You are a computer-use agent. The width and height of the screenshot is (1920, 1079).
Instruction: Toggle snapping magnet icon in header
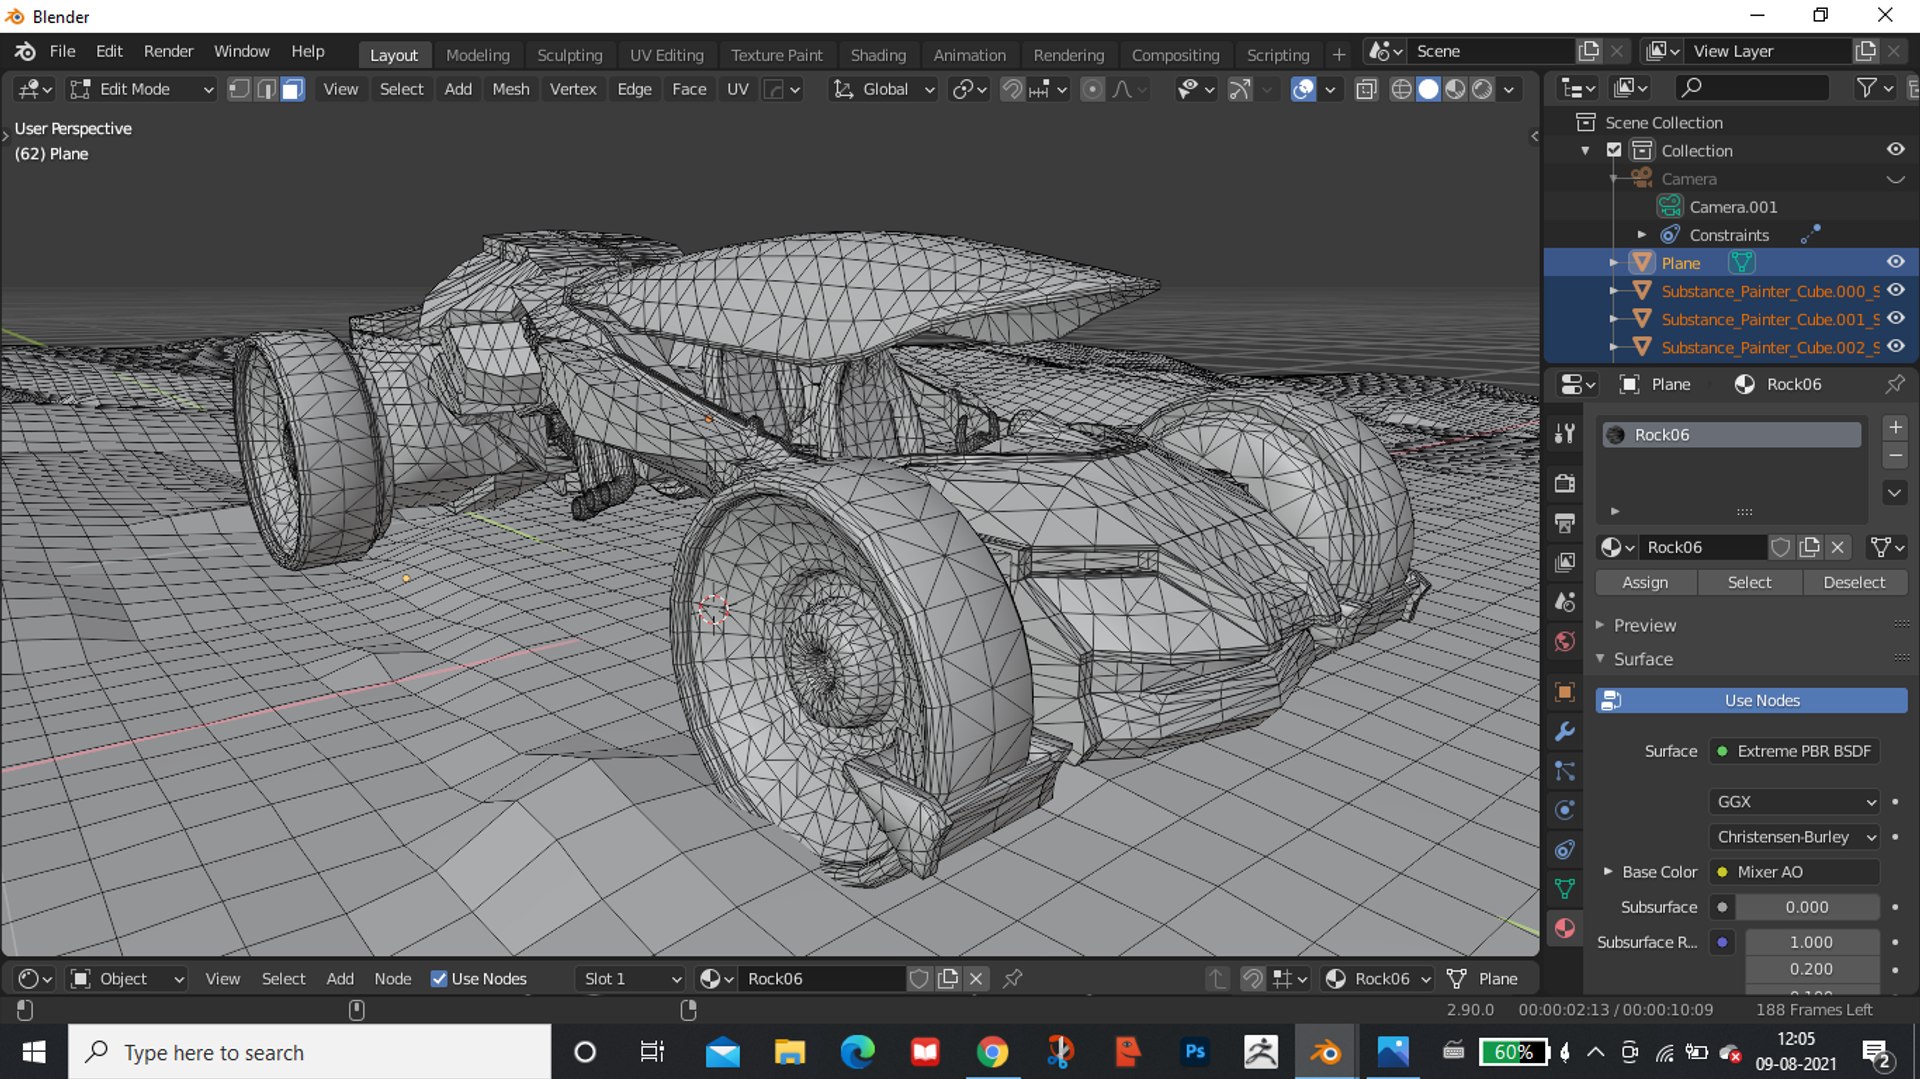1012,89
